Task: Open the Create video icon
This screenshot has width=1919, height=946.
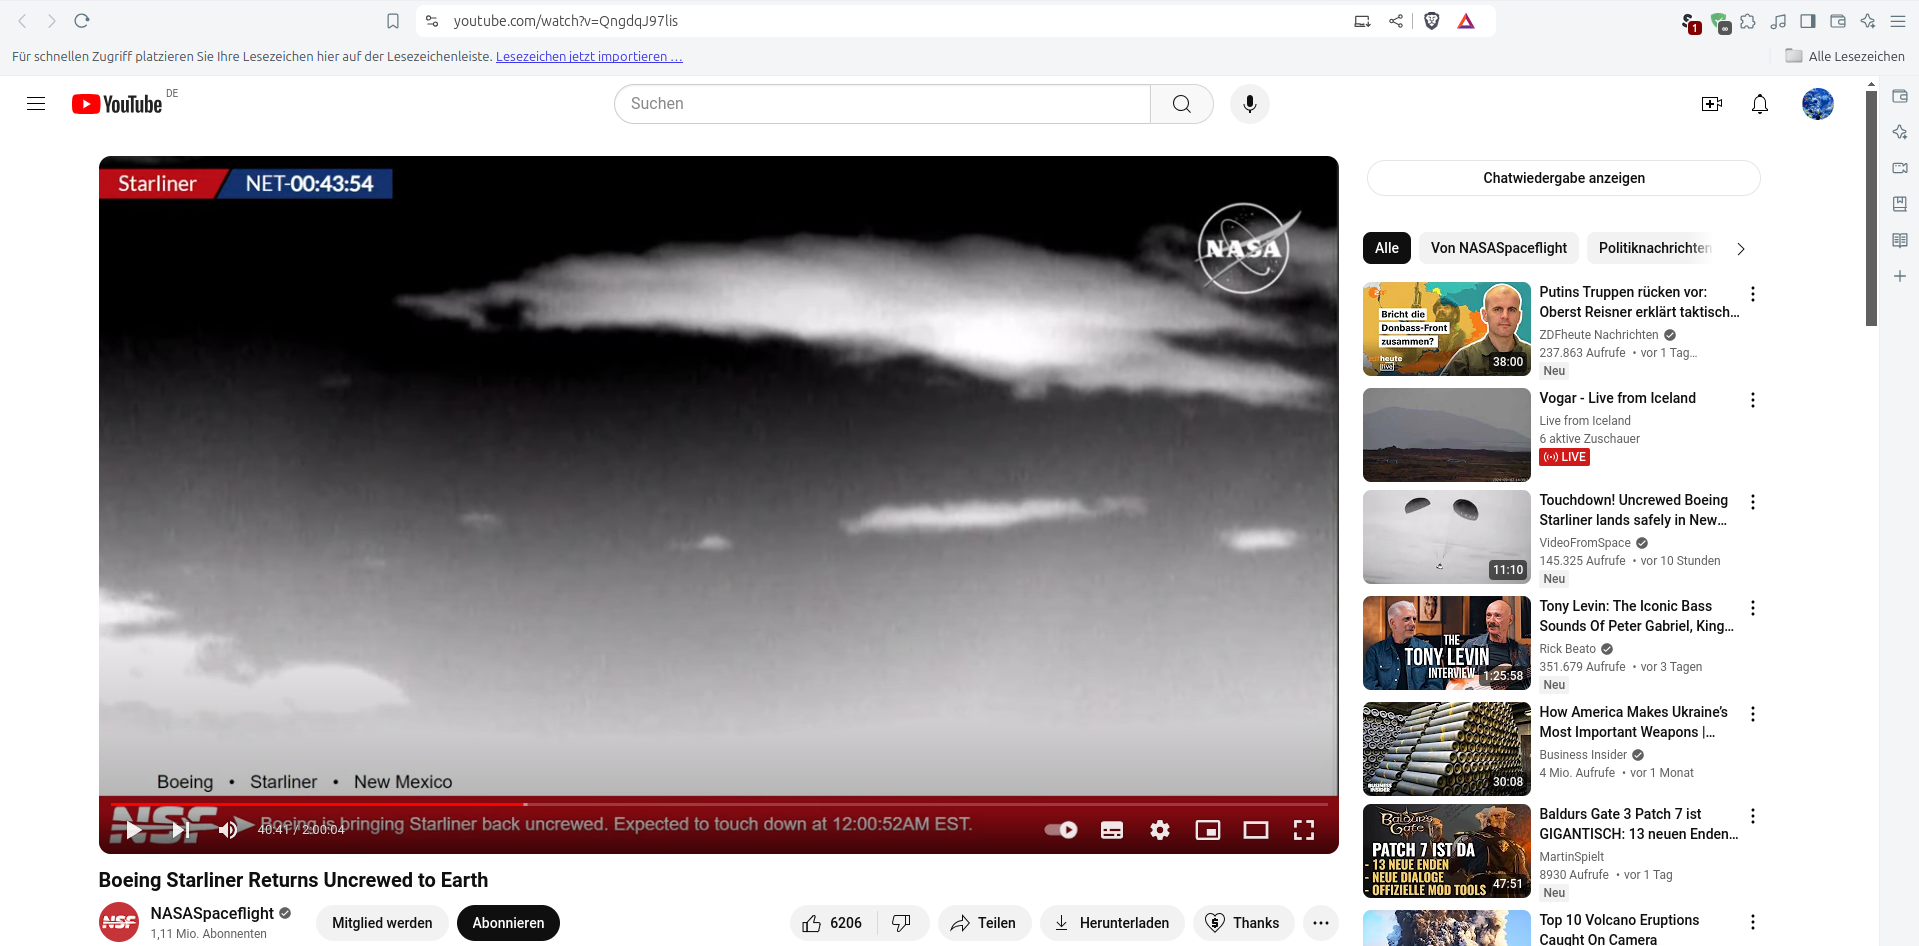Action: [1712, 104]
